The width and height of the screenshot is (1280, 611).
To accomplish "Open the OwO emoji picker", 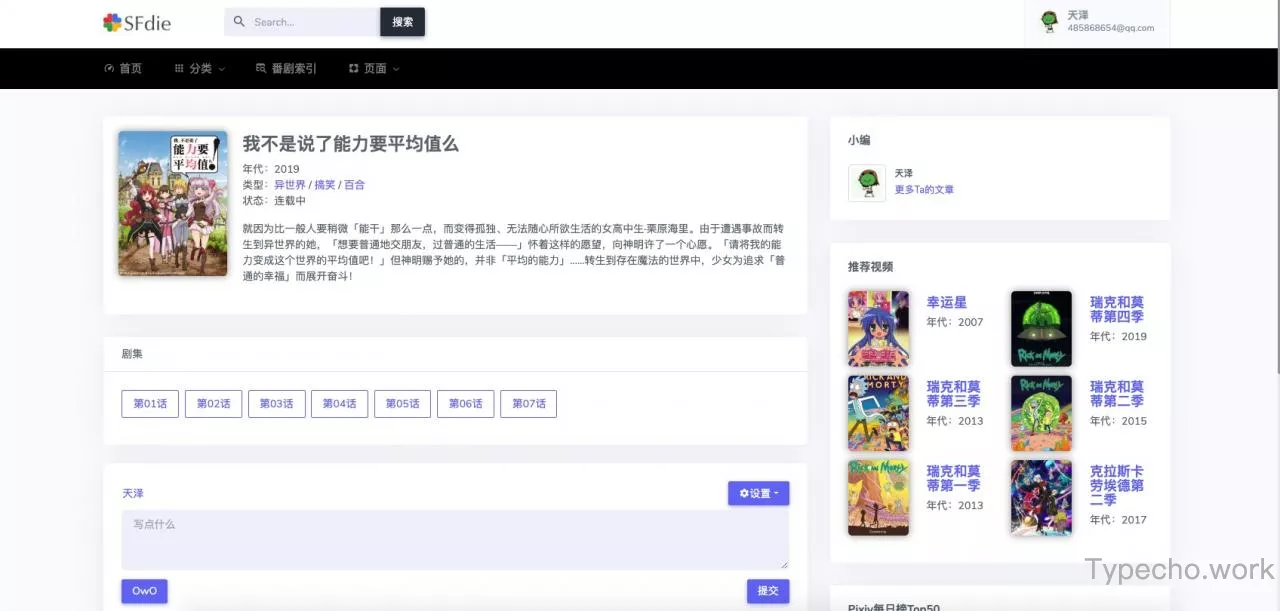I will (x=143, y=590).
